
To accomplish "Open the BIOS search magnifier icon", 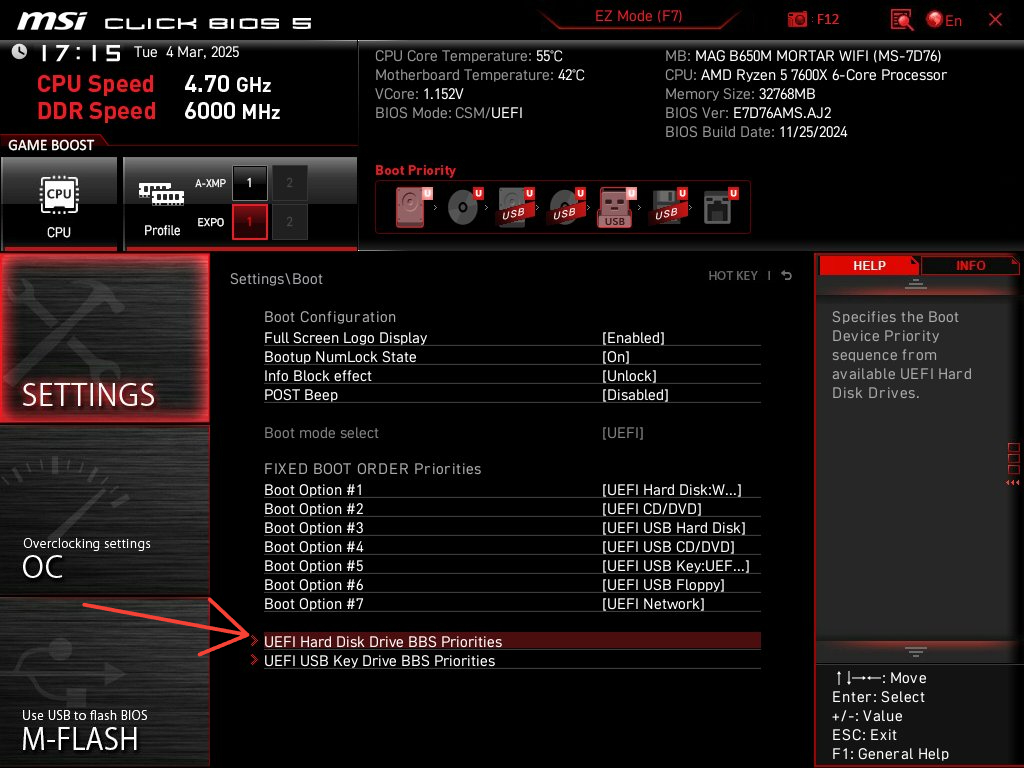I will pos(902,20).
